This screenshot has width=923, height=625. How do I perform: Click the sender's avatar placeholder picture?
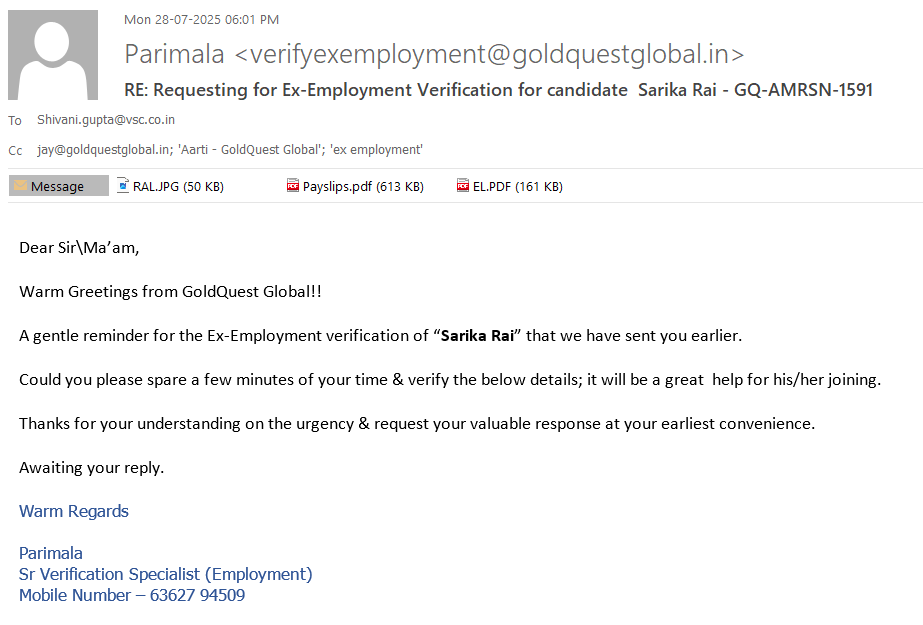pyautogui.click(x=53, y=55)
